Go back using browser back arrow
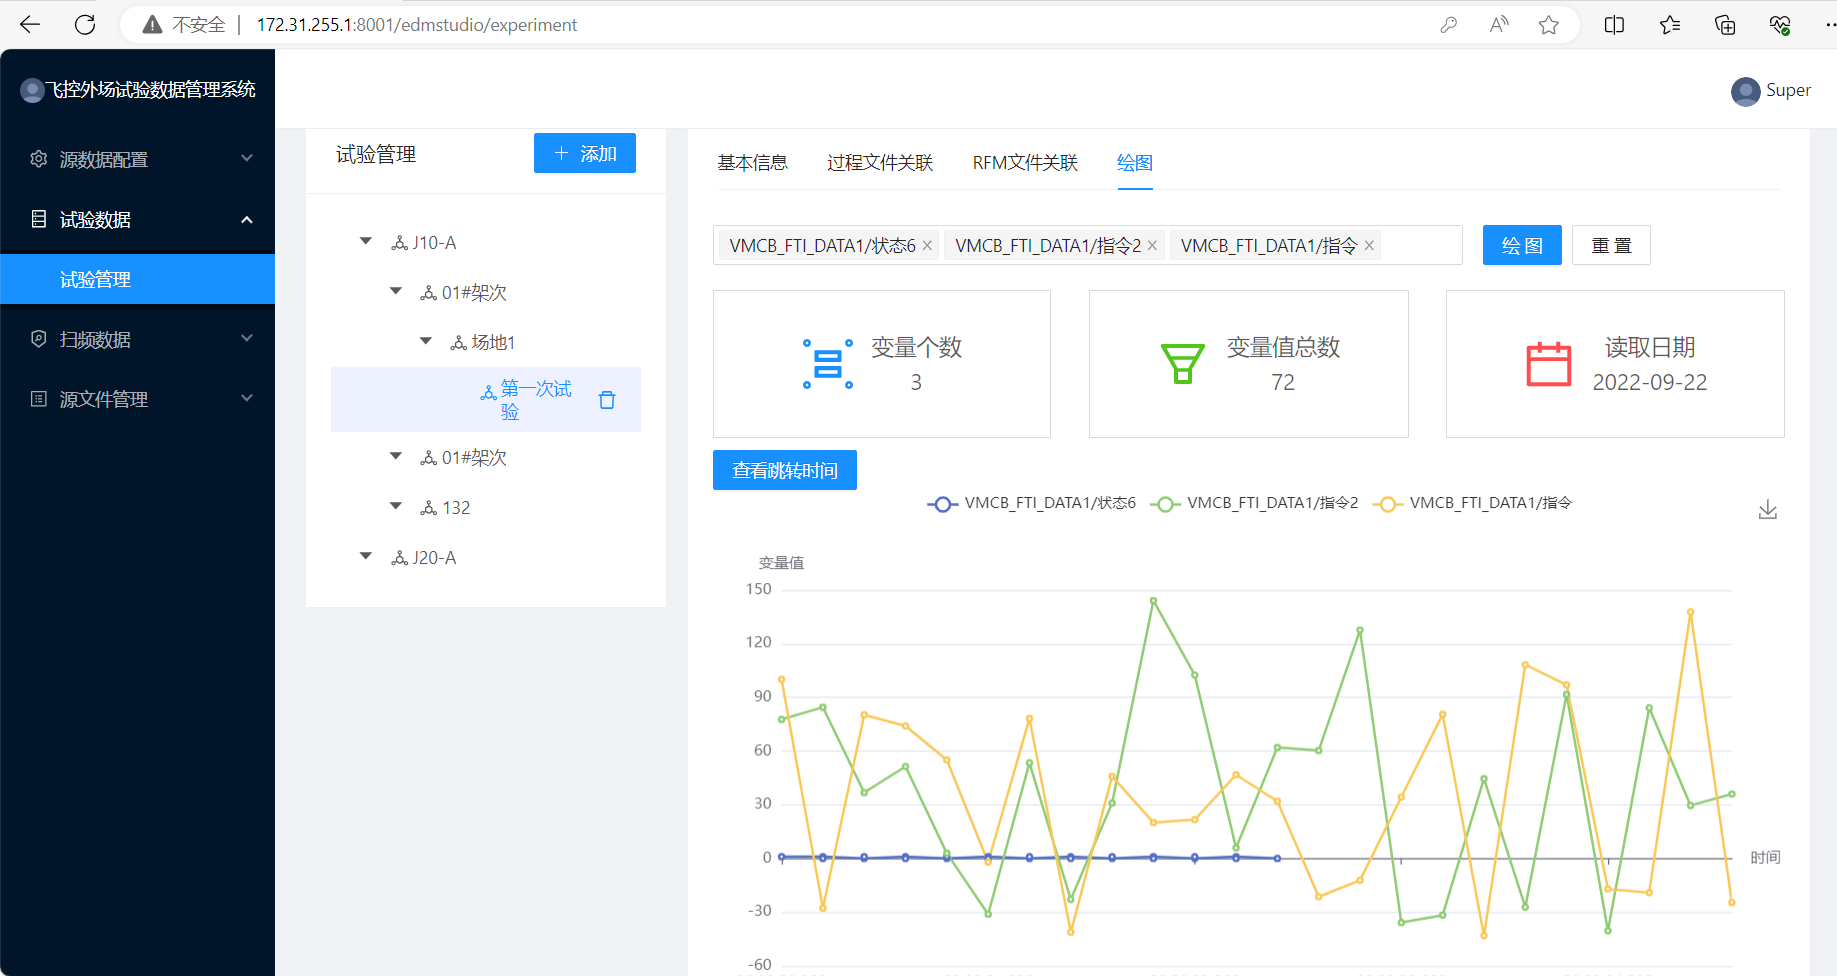Screen dimensions: 1837x976 click(30, 25)
